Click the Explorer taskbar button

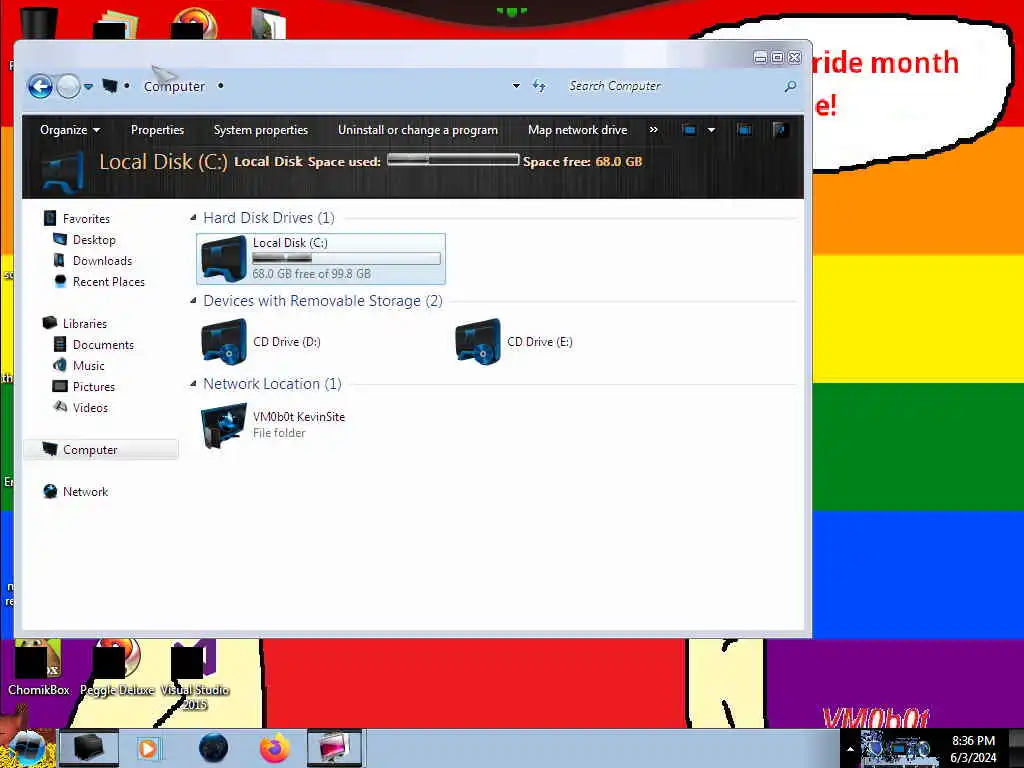(89, 748)
